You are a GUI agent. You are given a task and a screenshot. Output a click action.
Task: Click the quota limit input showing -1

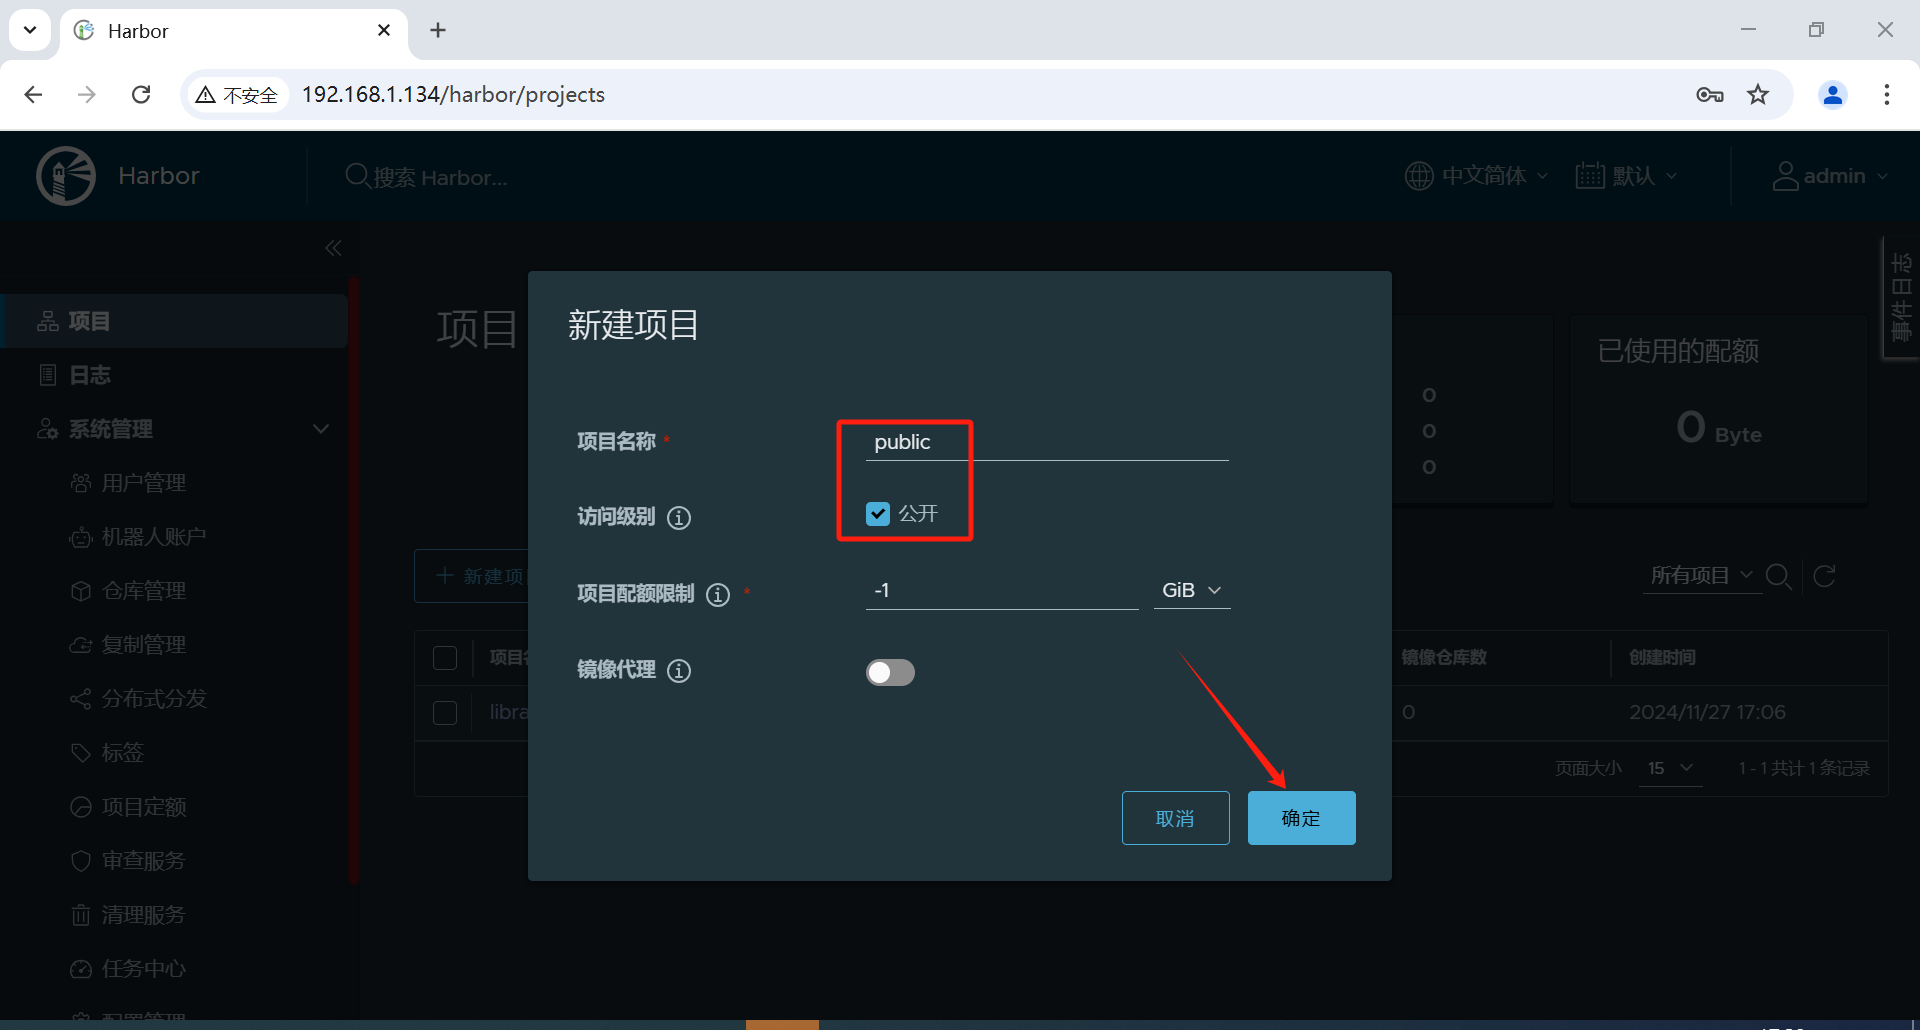point(1002,590)
